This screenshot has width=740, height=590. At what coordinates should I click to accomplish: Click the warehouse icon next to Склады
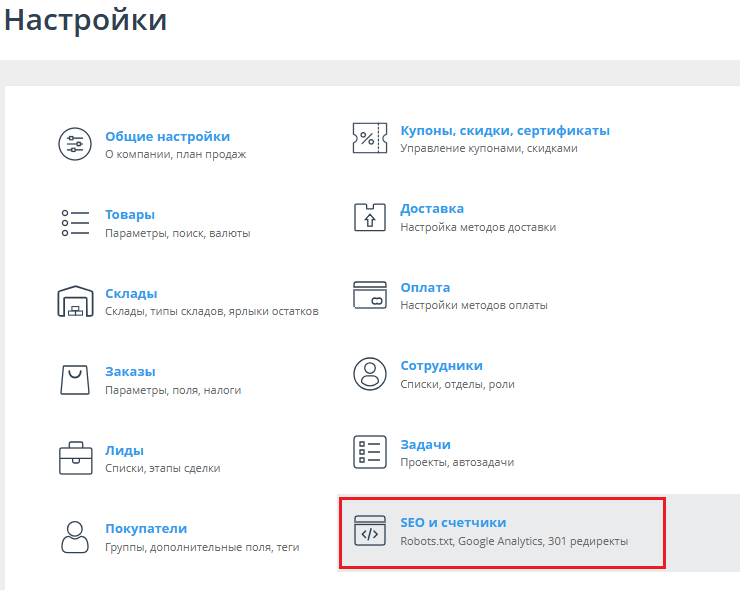click(x=75, y=301)
